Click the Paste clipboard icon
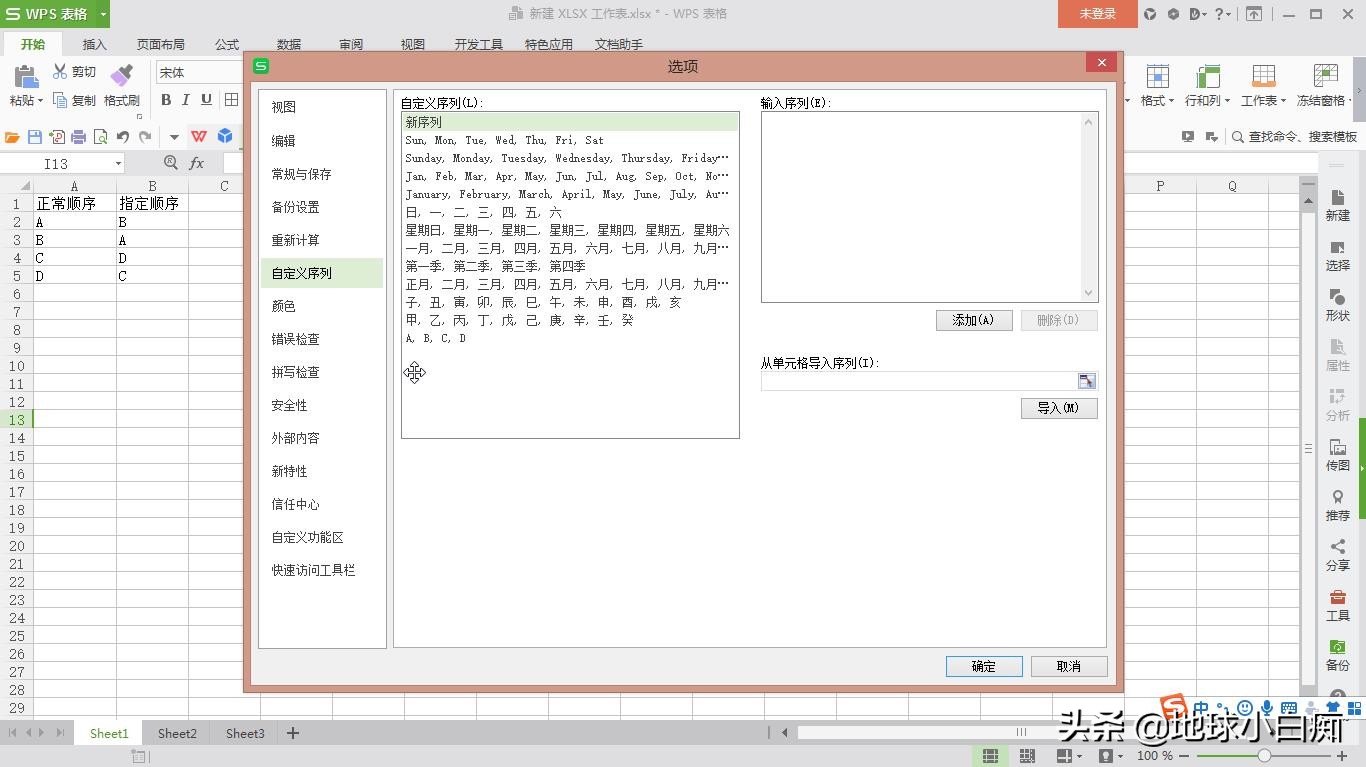Screen dimensions: 1366x767 tap(26, 75)
